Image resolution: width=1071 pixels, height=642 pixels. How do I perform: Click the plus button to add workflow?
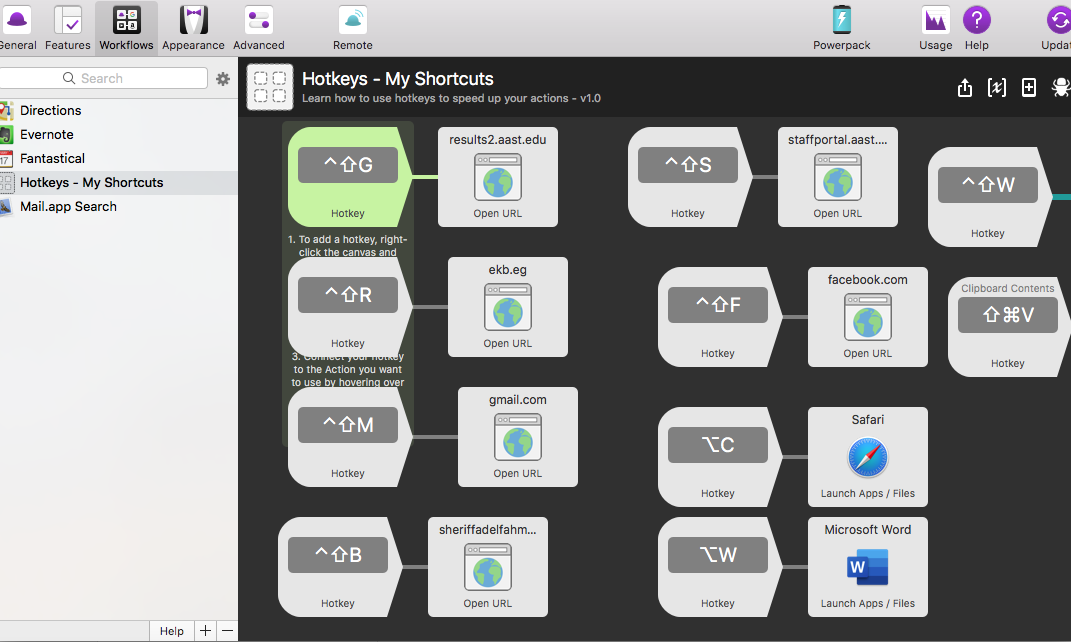[205, 631]
